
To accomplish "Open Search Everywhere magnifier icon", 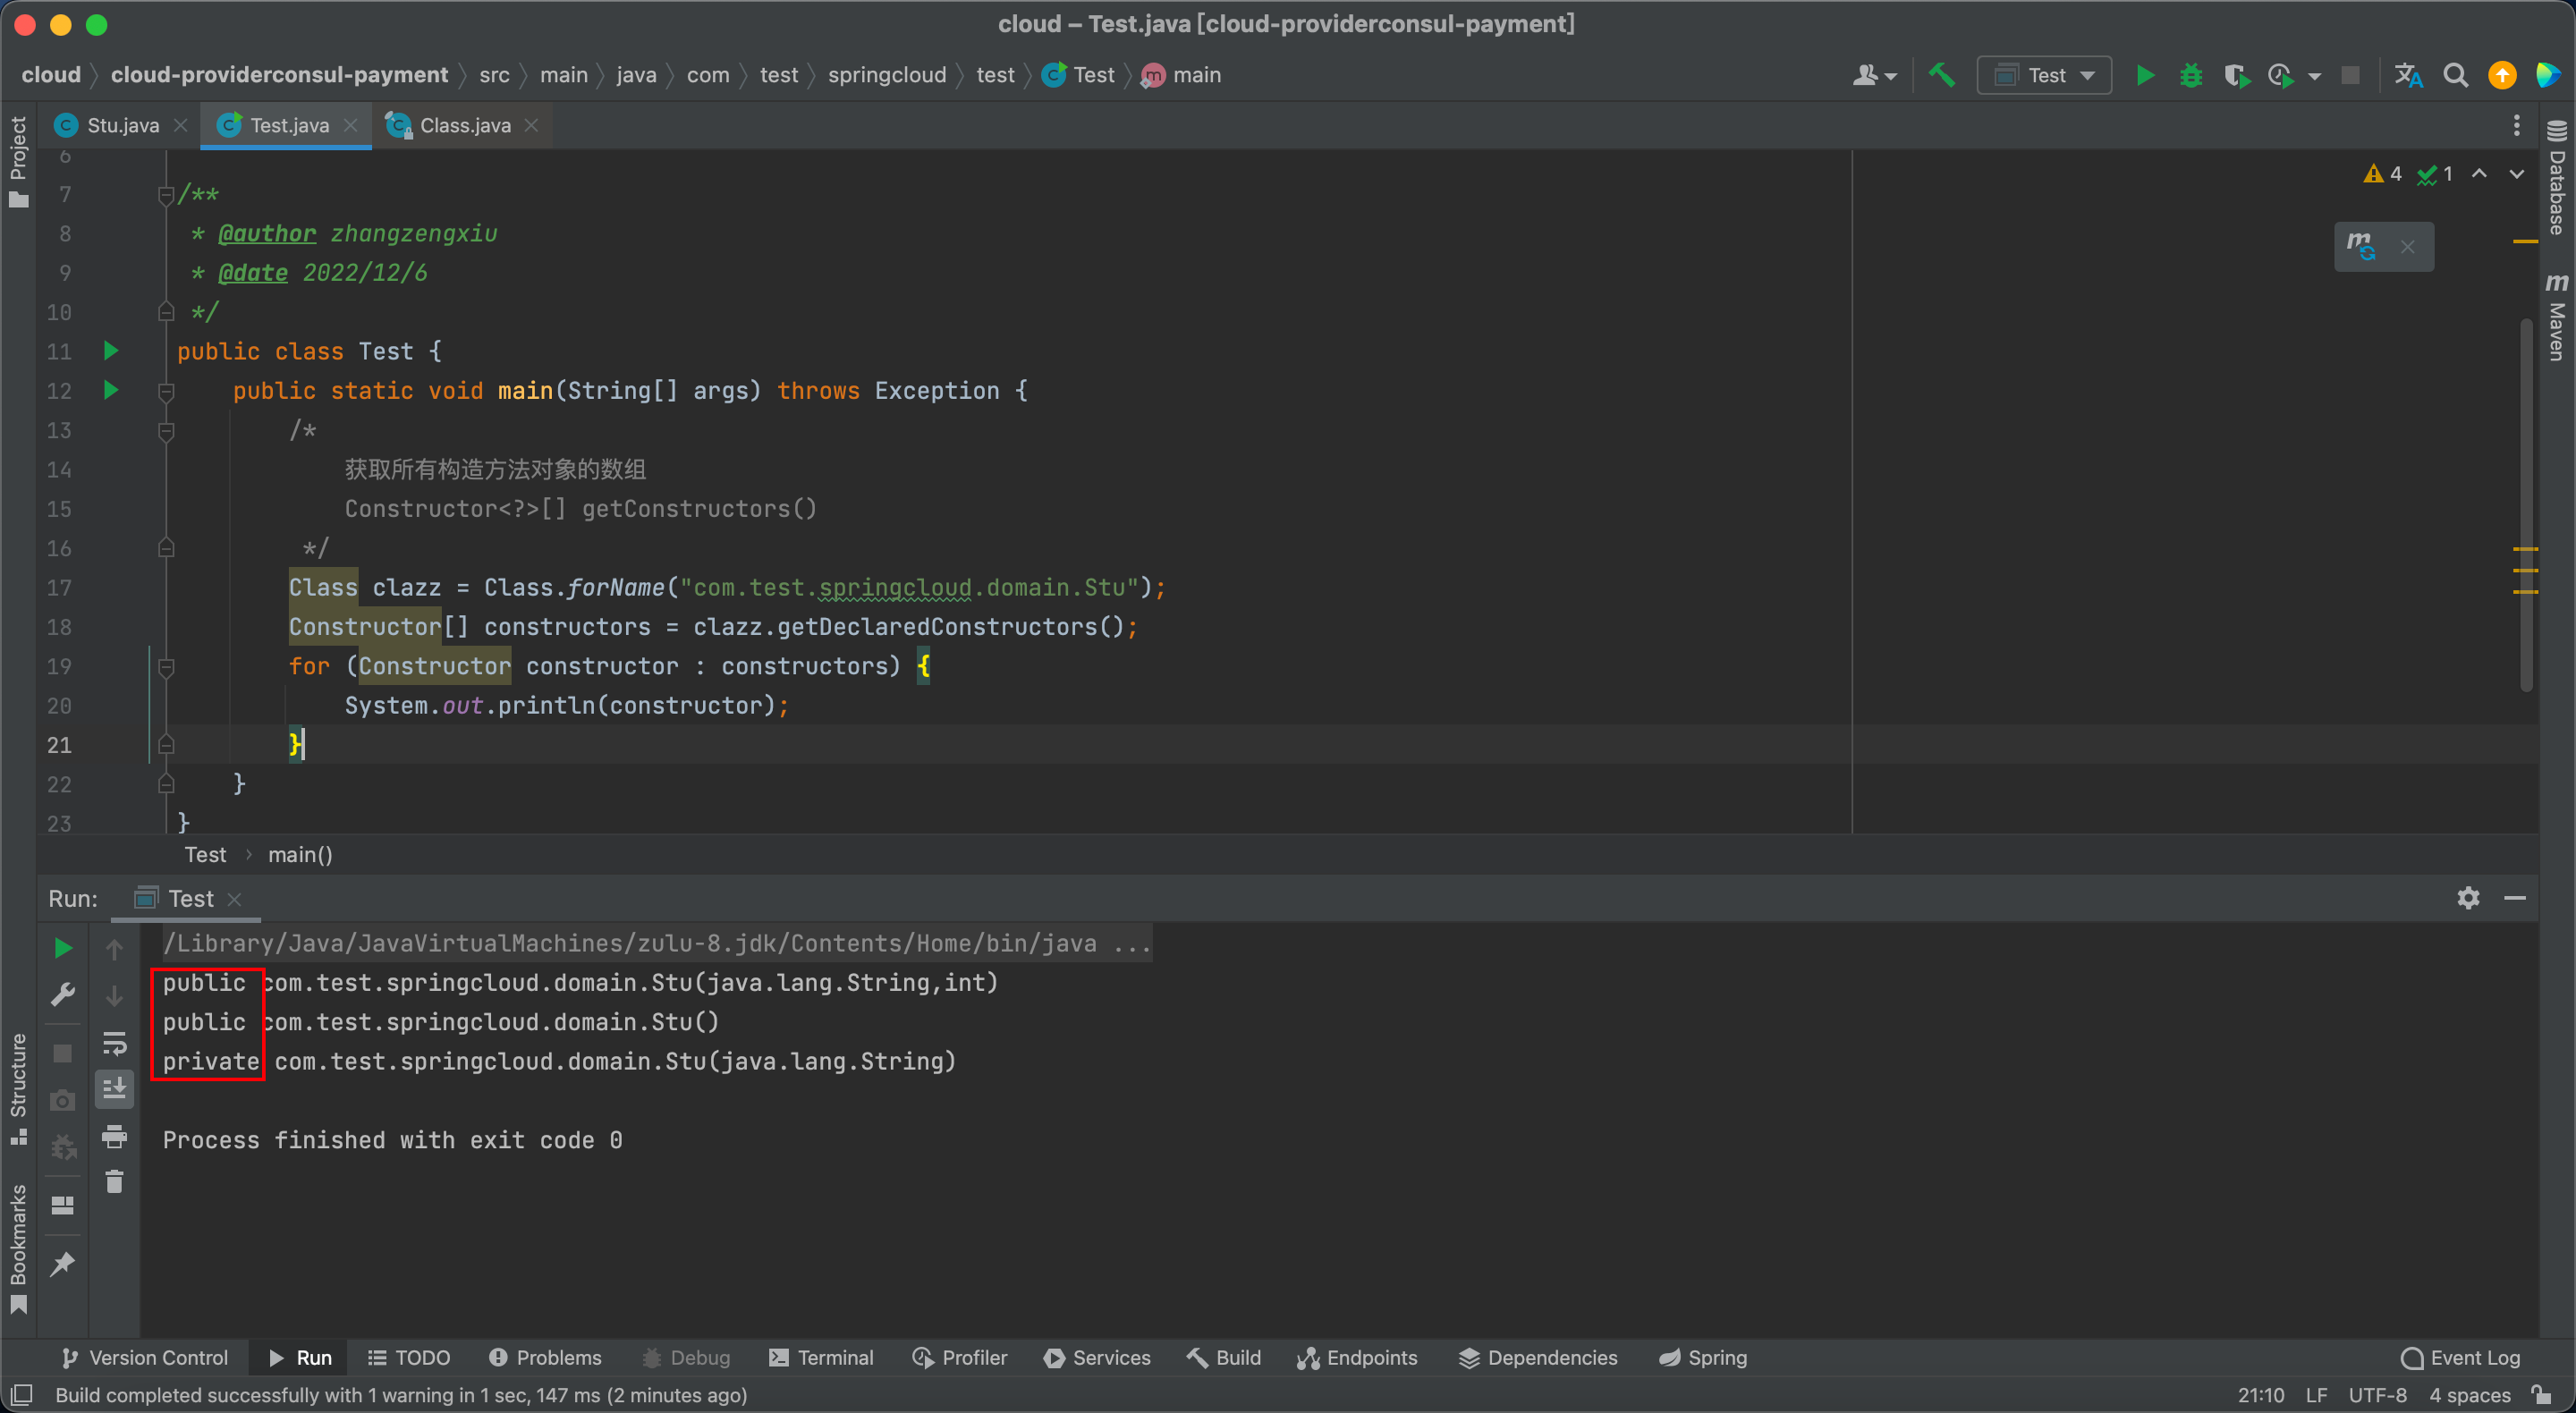I will pos(2455,75).
